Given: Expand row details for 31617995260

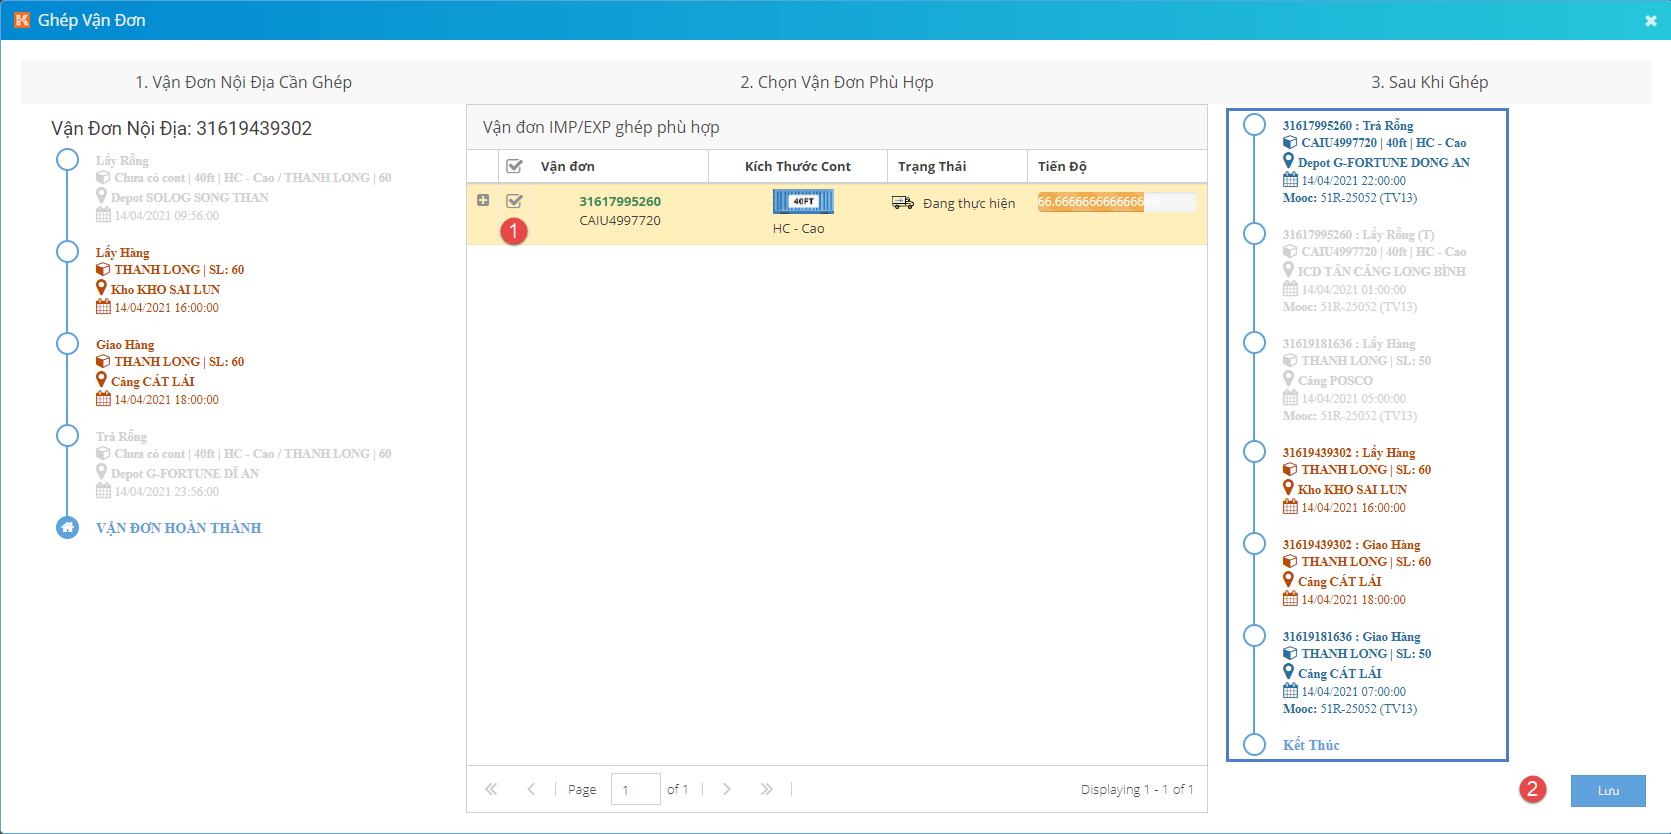Looking at the screenshot, I should 483,201.
